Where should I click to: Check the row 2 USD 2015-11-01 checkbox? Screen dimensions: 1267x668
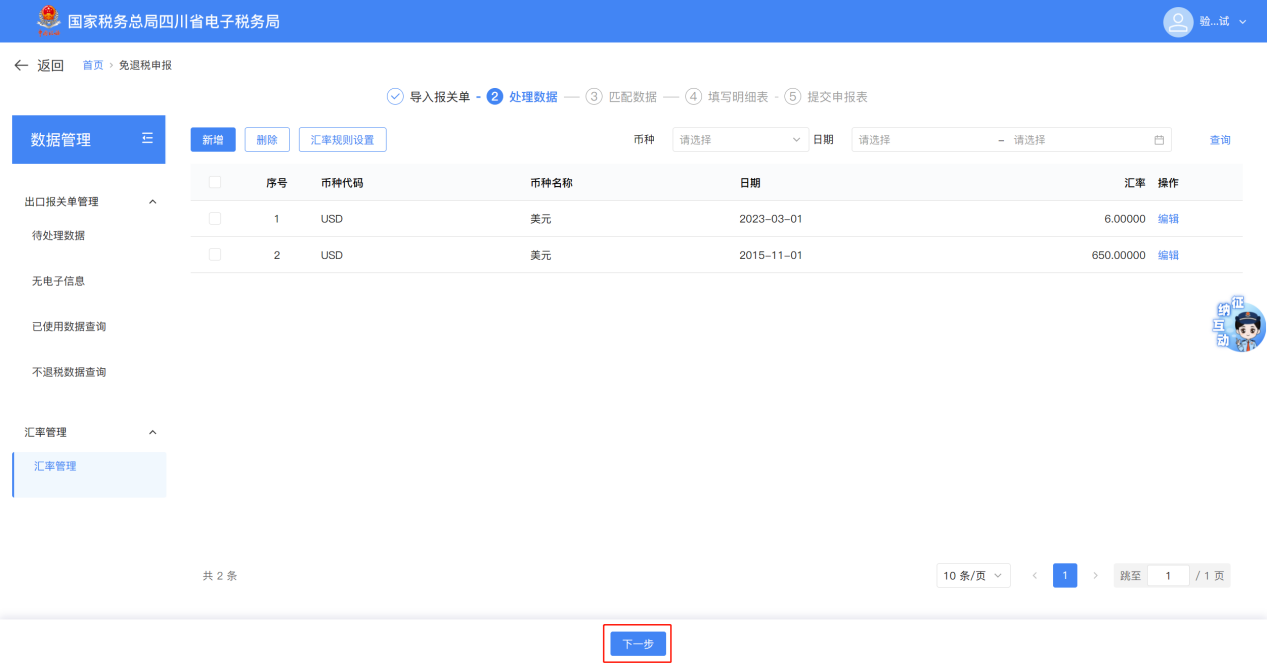pyautogui.click(x=215, y=255)
